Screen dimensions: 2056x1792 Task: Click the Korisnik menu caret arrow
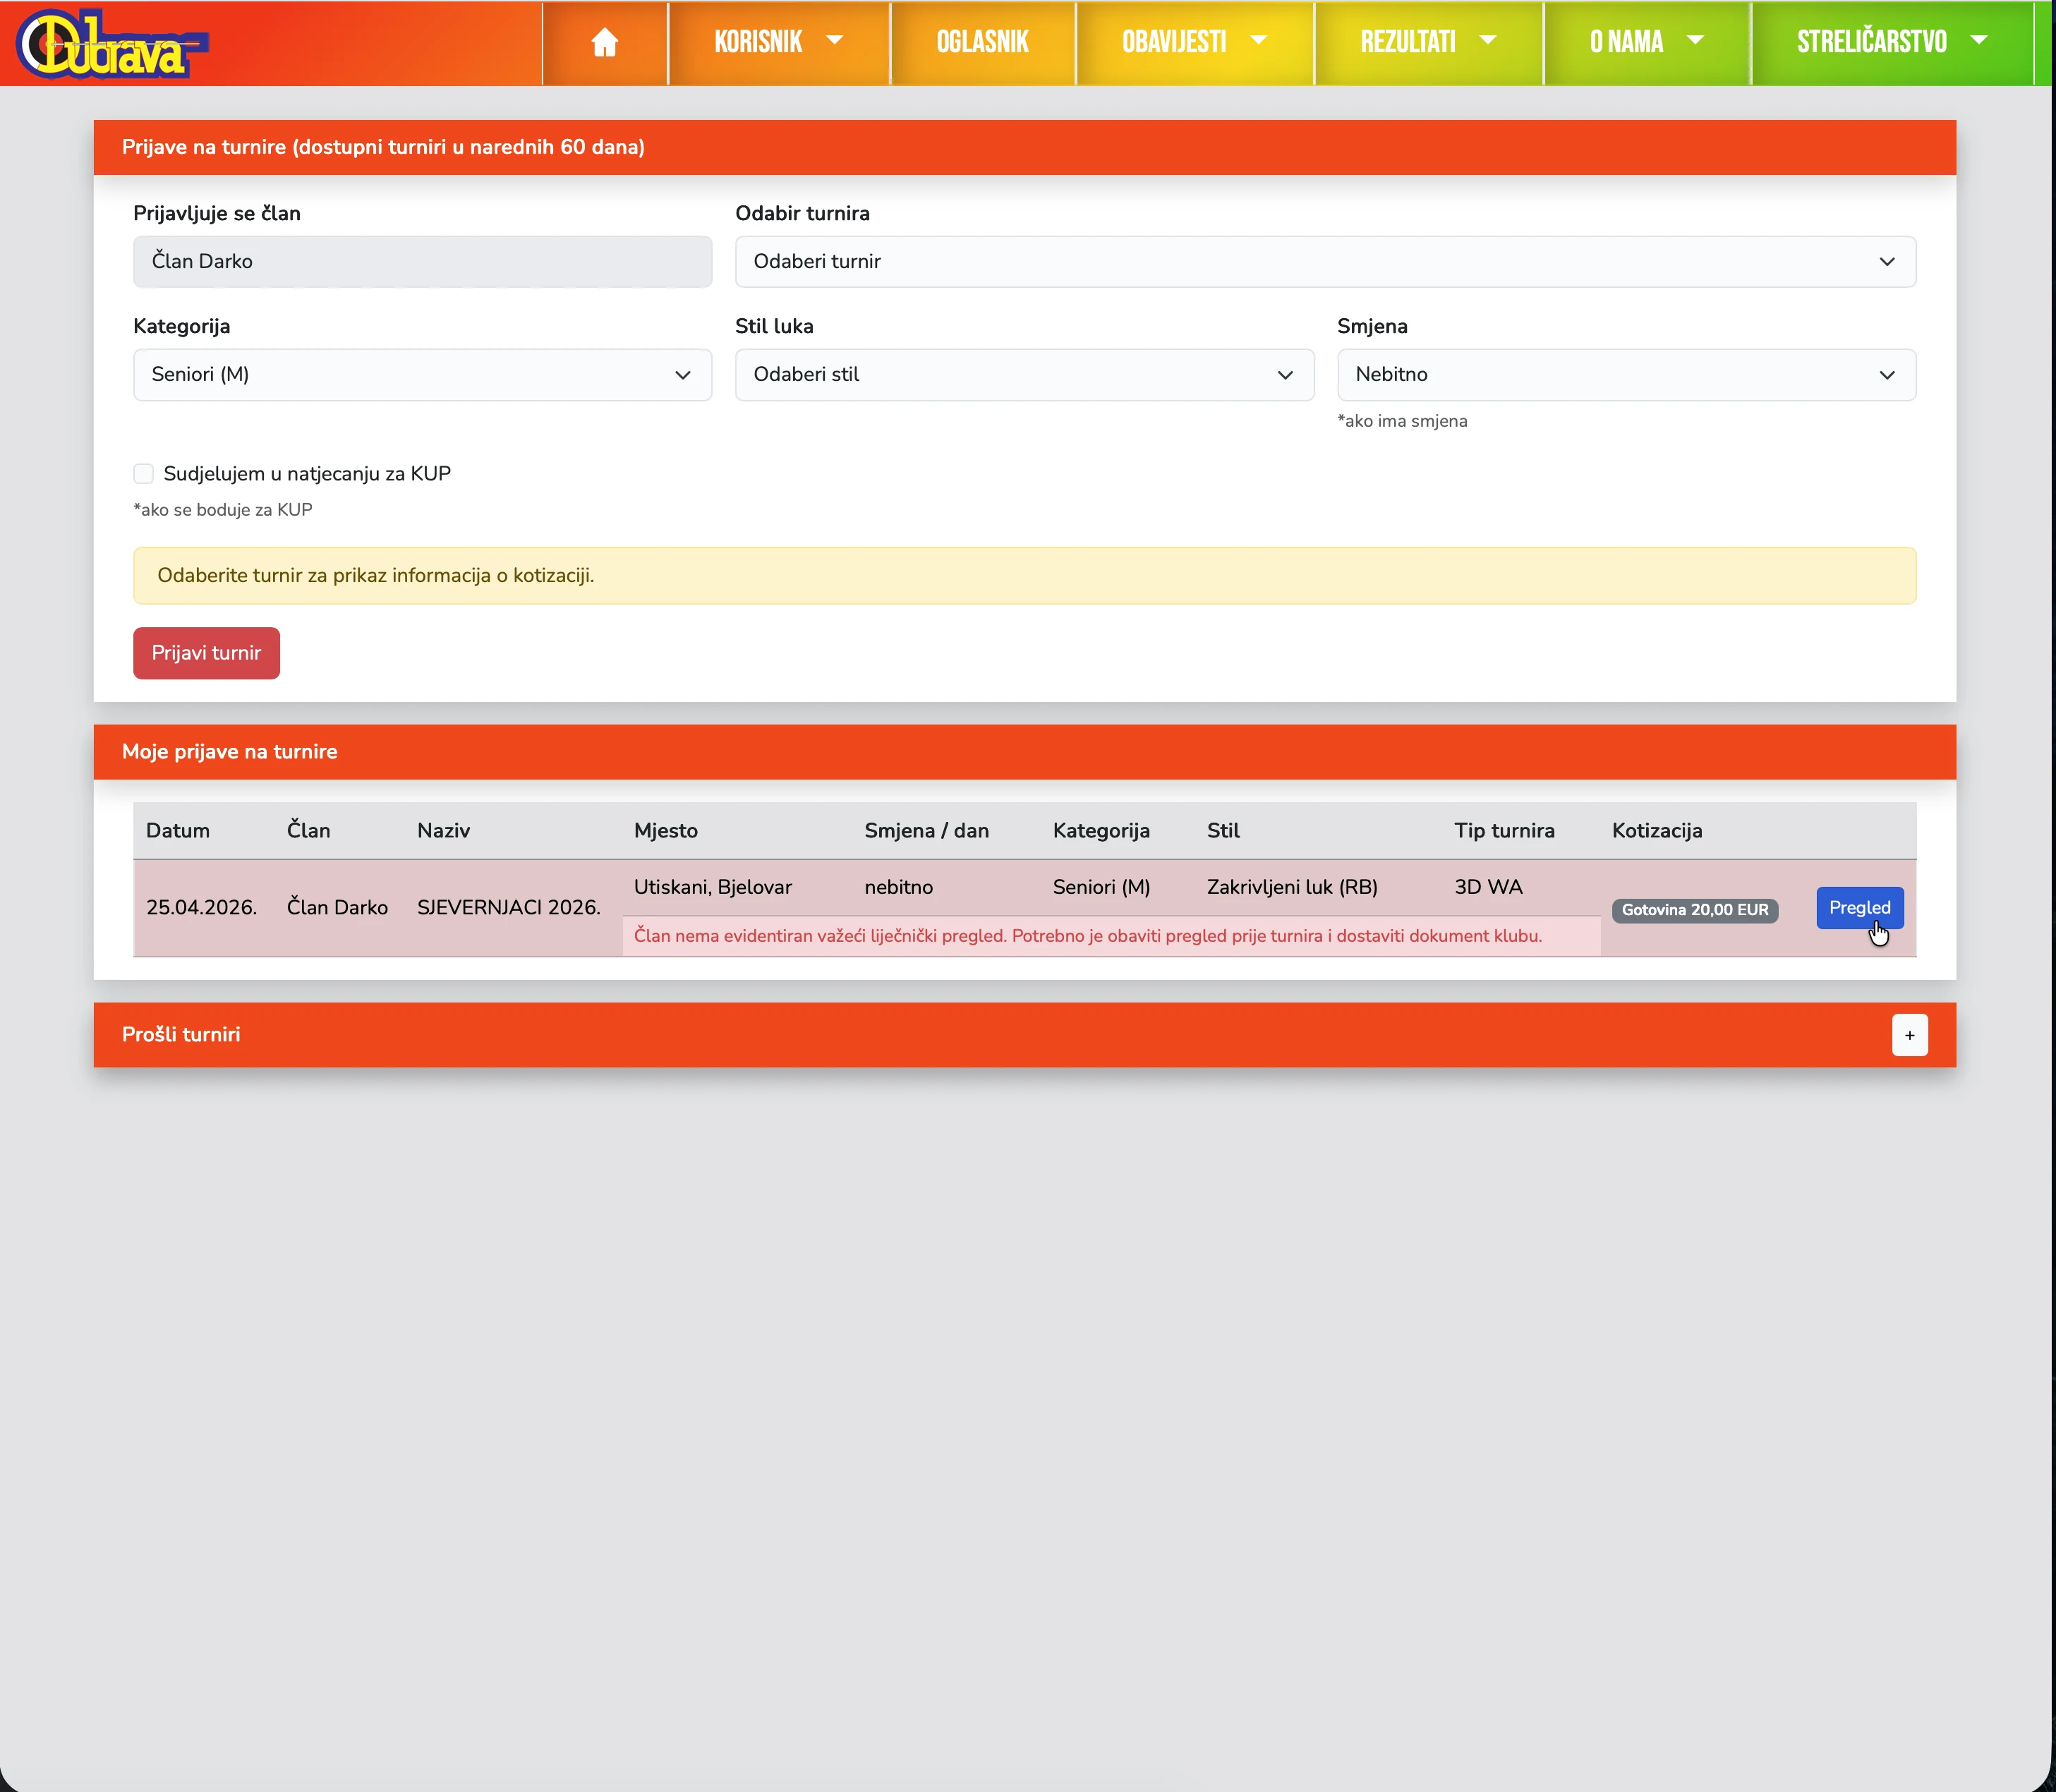[834, 40]
